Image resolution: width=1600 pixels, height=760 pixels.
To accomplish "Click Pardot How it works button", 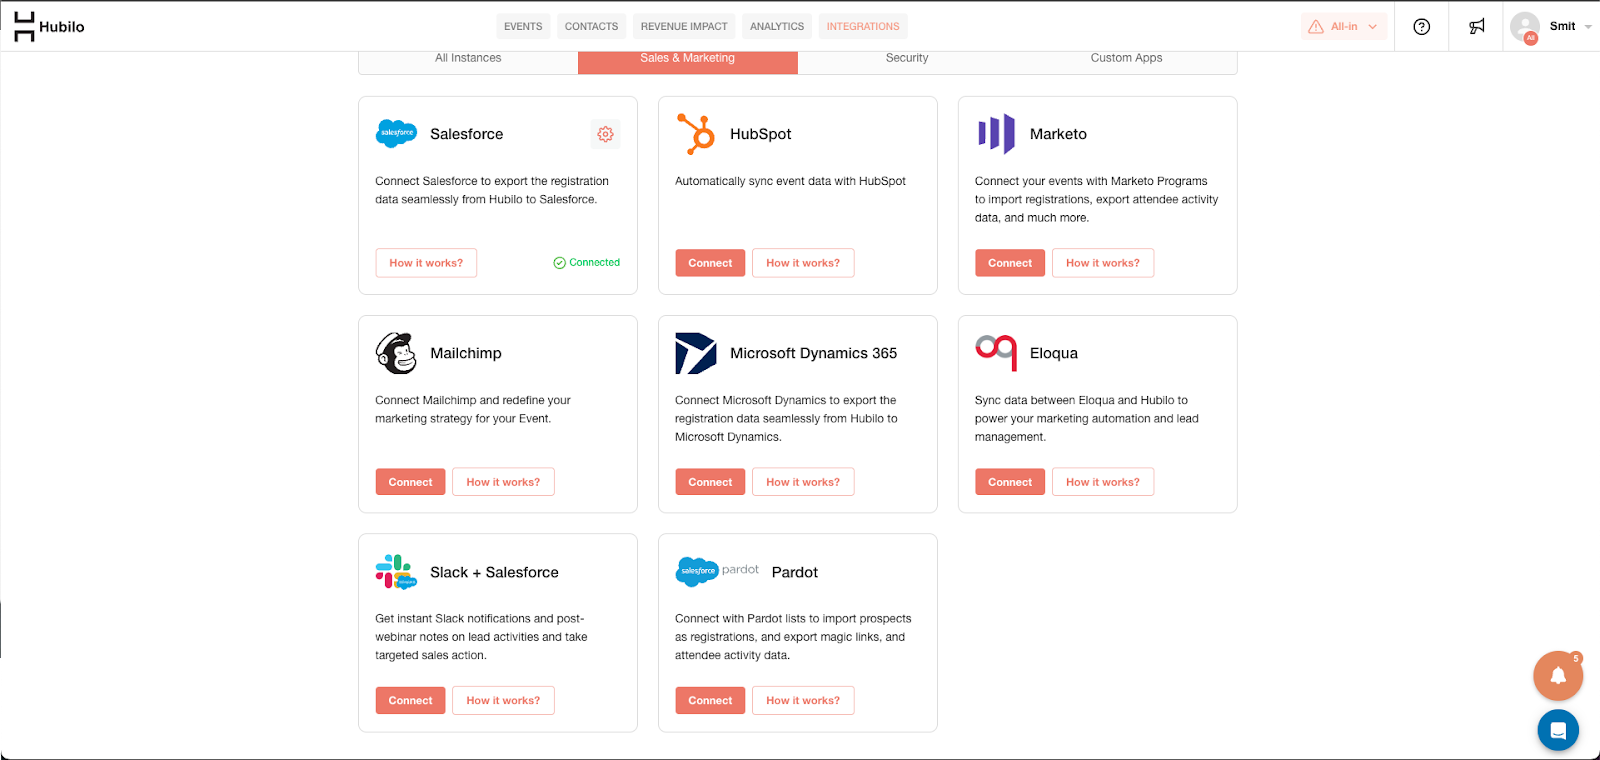I will coord(803,700).
